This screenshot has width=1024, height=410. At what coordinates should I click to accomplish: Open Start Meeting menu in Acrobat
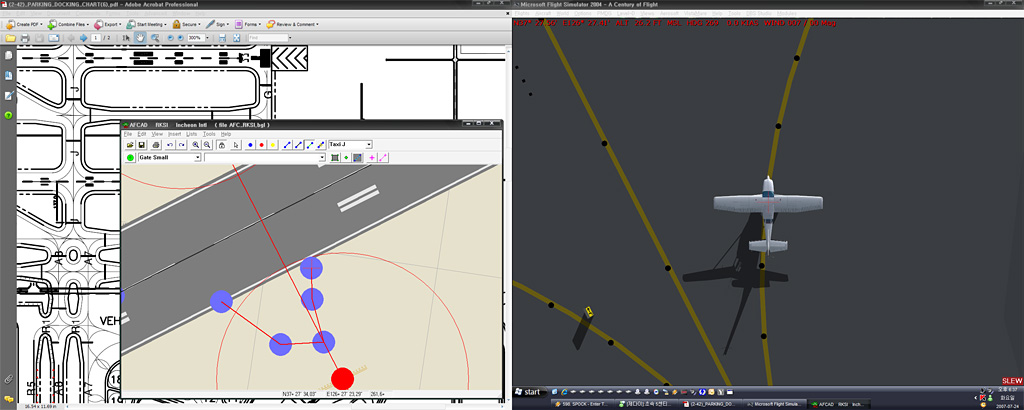pyautogui.click(x=146, y=24)
